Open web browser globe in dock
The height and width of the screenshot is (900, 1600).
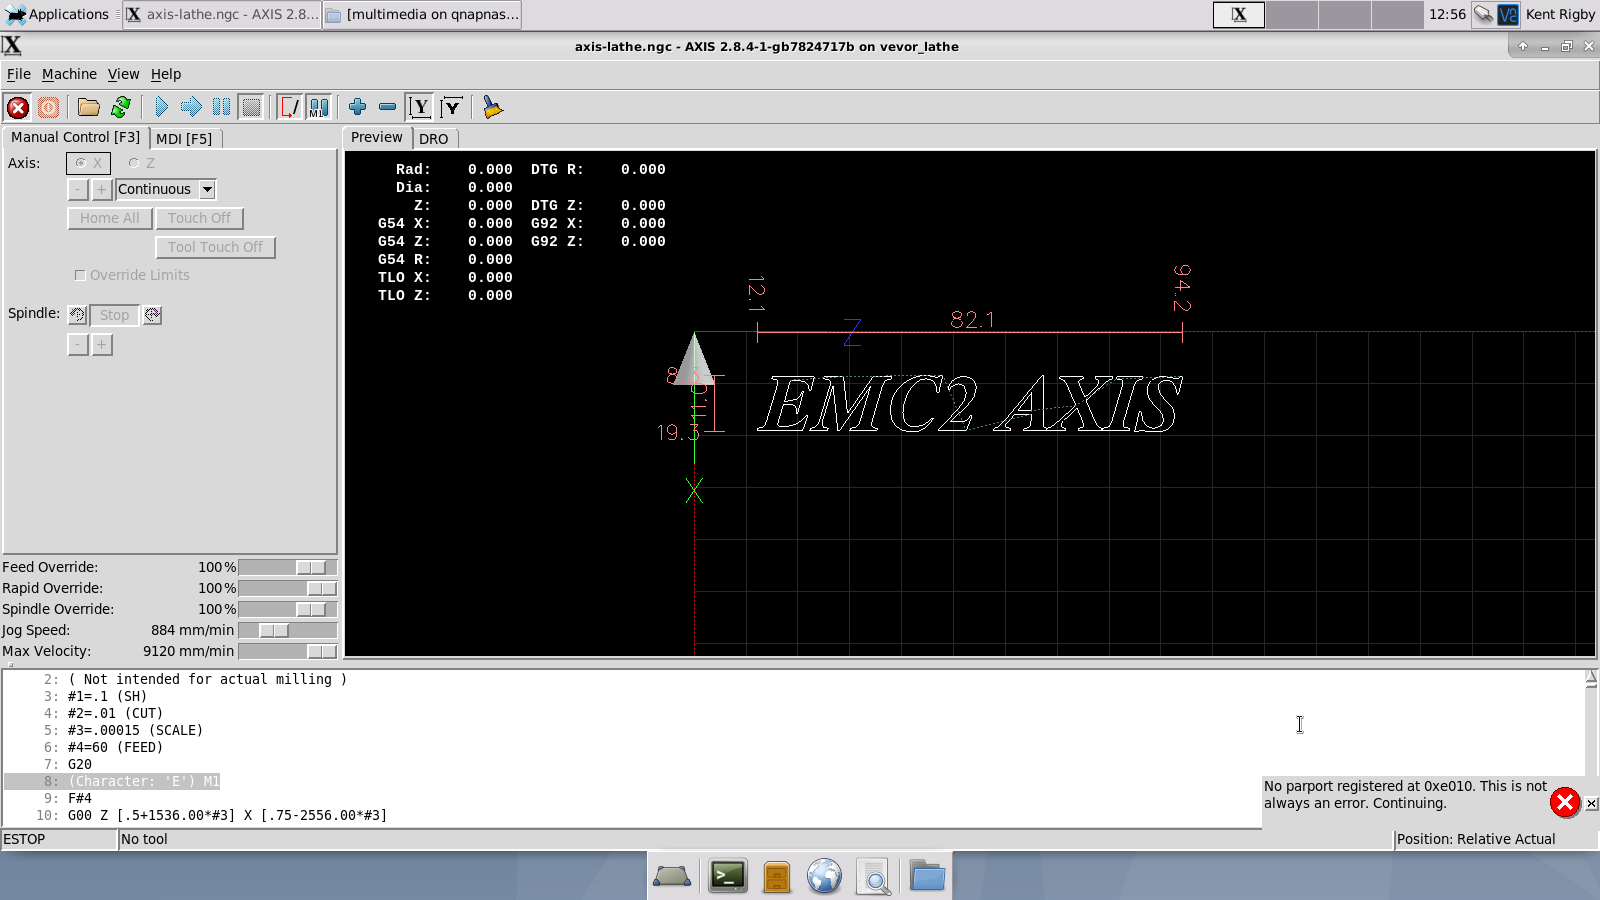825,877
